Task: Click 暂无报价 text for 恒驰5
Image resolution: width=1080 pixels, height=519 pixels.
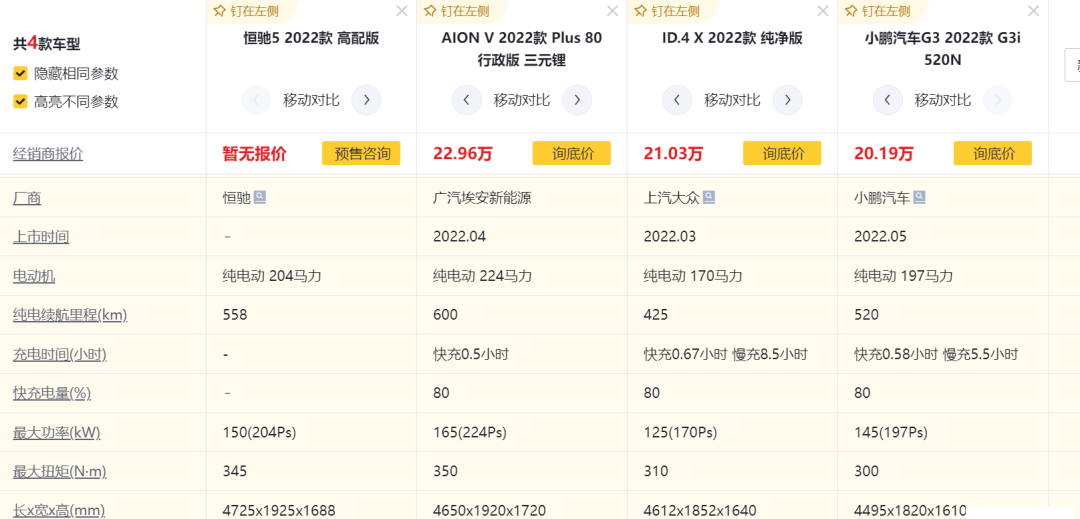Action: (254, 153)
